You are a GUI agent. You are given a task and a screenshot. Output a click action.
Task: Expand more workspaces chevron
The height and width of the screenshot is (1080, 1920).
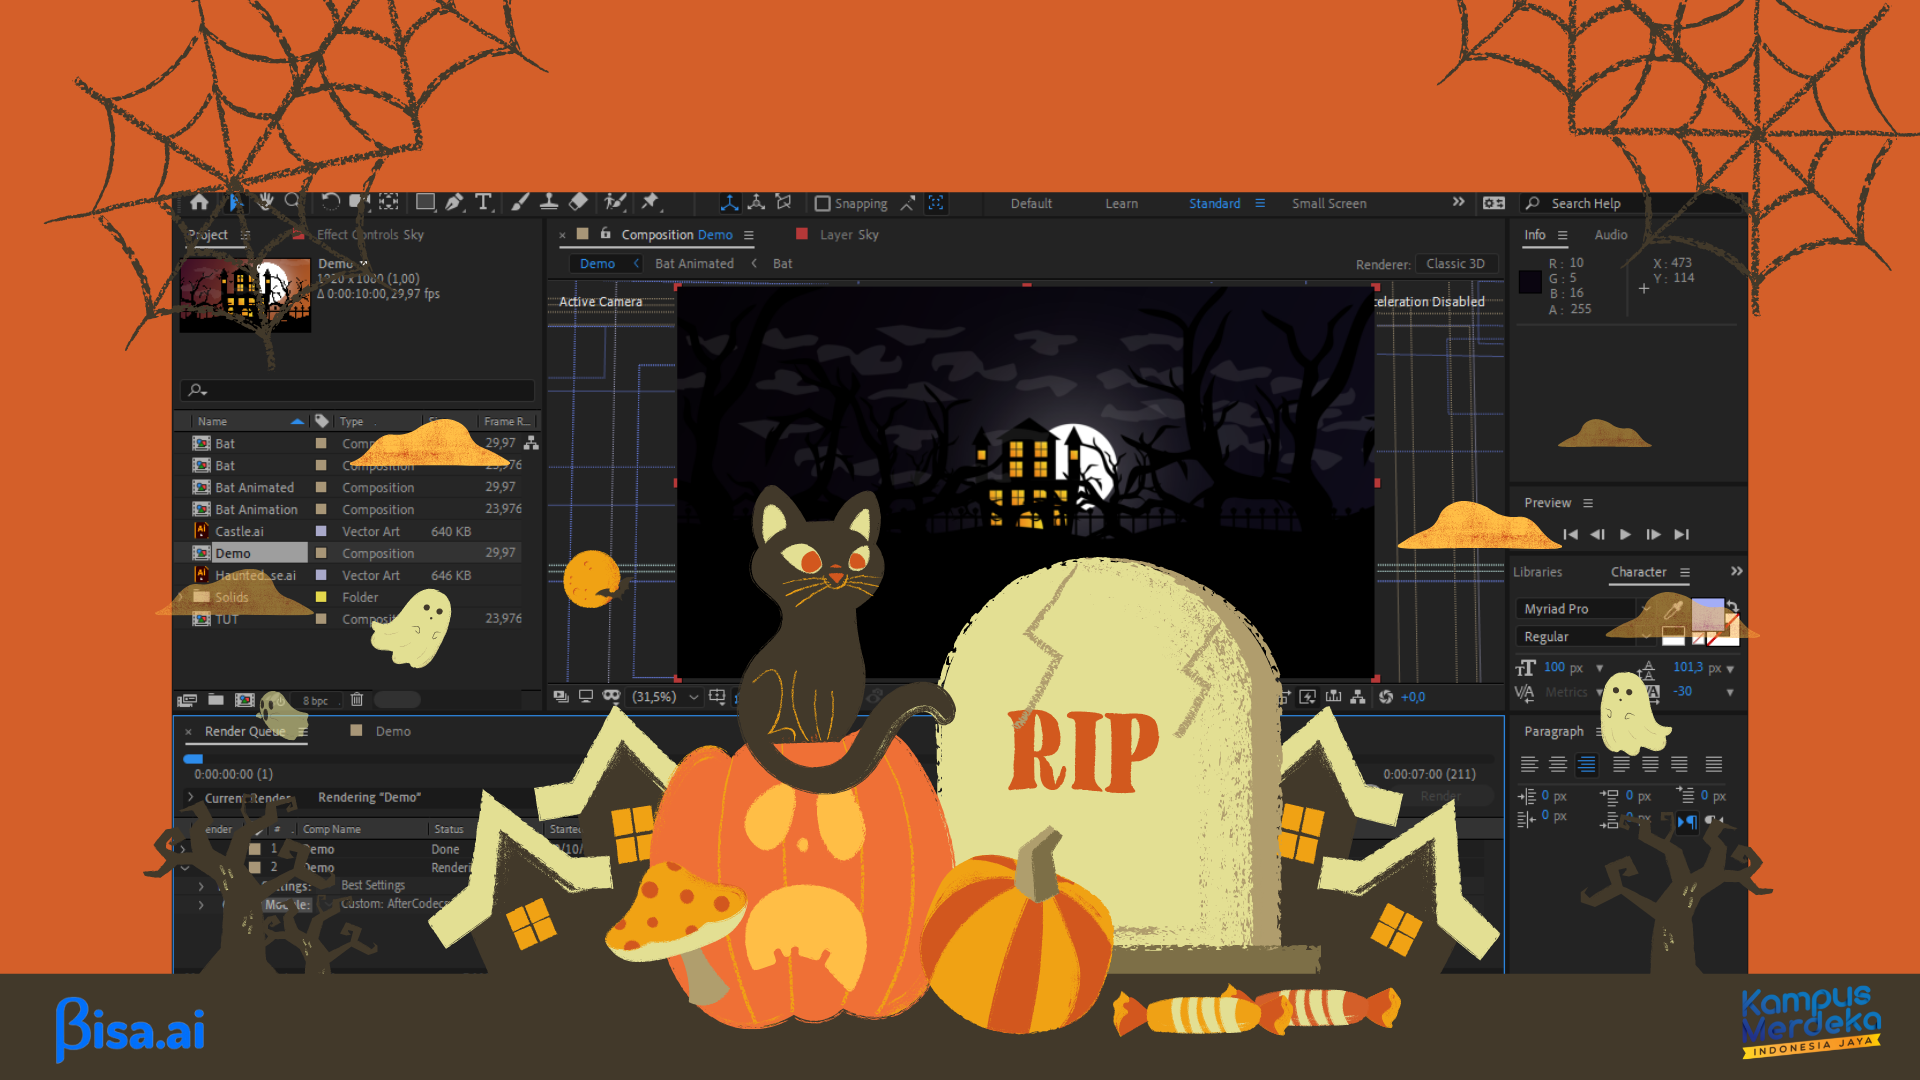[x=1459, y=202]
